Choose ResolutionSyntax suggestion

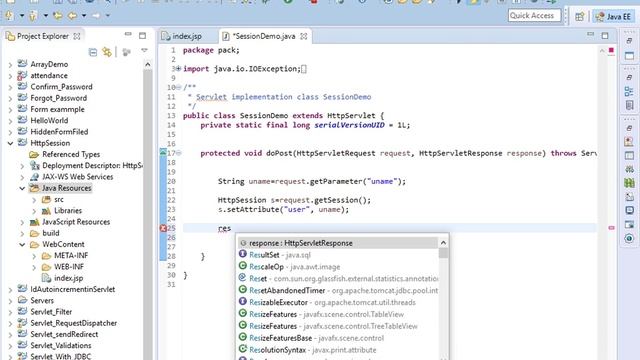click(x=338, y=350)
